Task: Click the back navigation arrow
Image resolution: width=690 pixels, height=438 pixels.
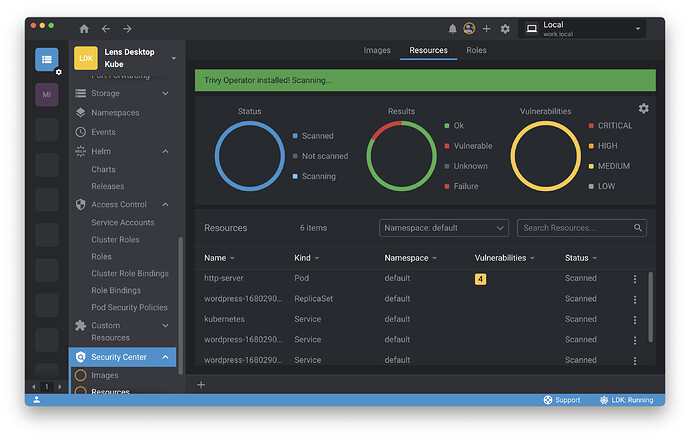Action: pos(106,29)
